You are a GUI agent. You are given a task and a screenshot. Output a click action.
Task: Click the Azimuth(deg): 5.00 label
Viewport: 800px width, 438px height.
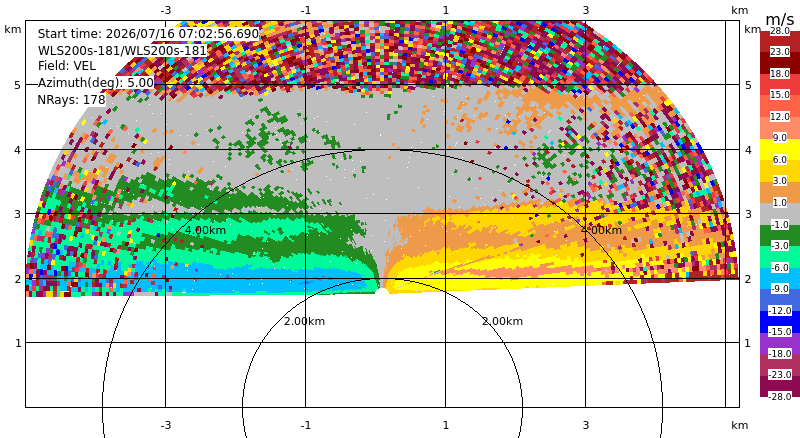point(95,83)
